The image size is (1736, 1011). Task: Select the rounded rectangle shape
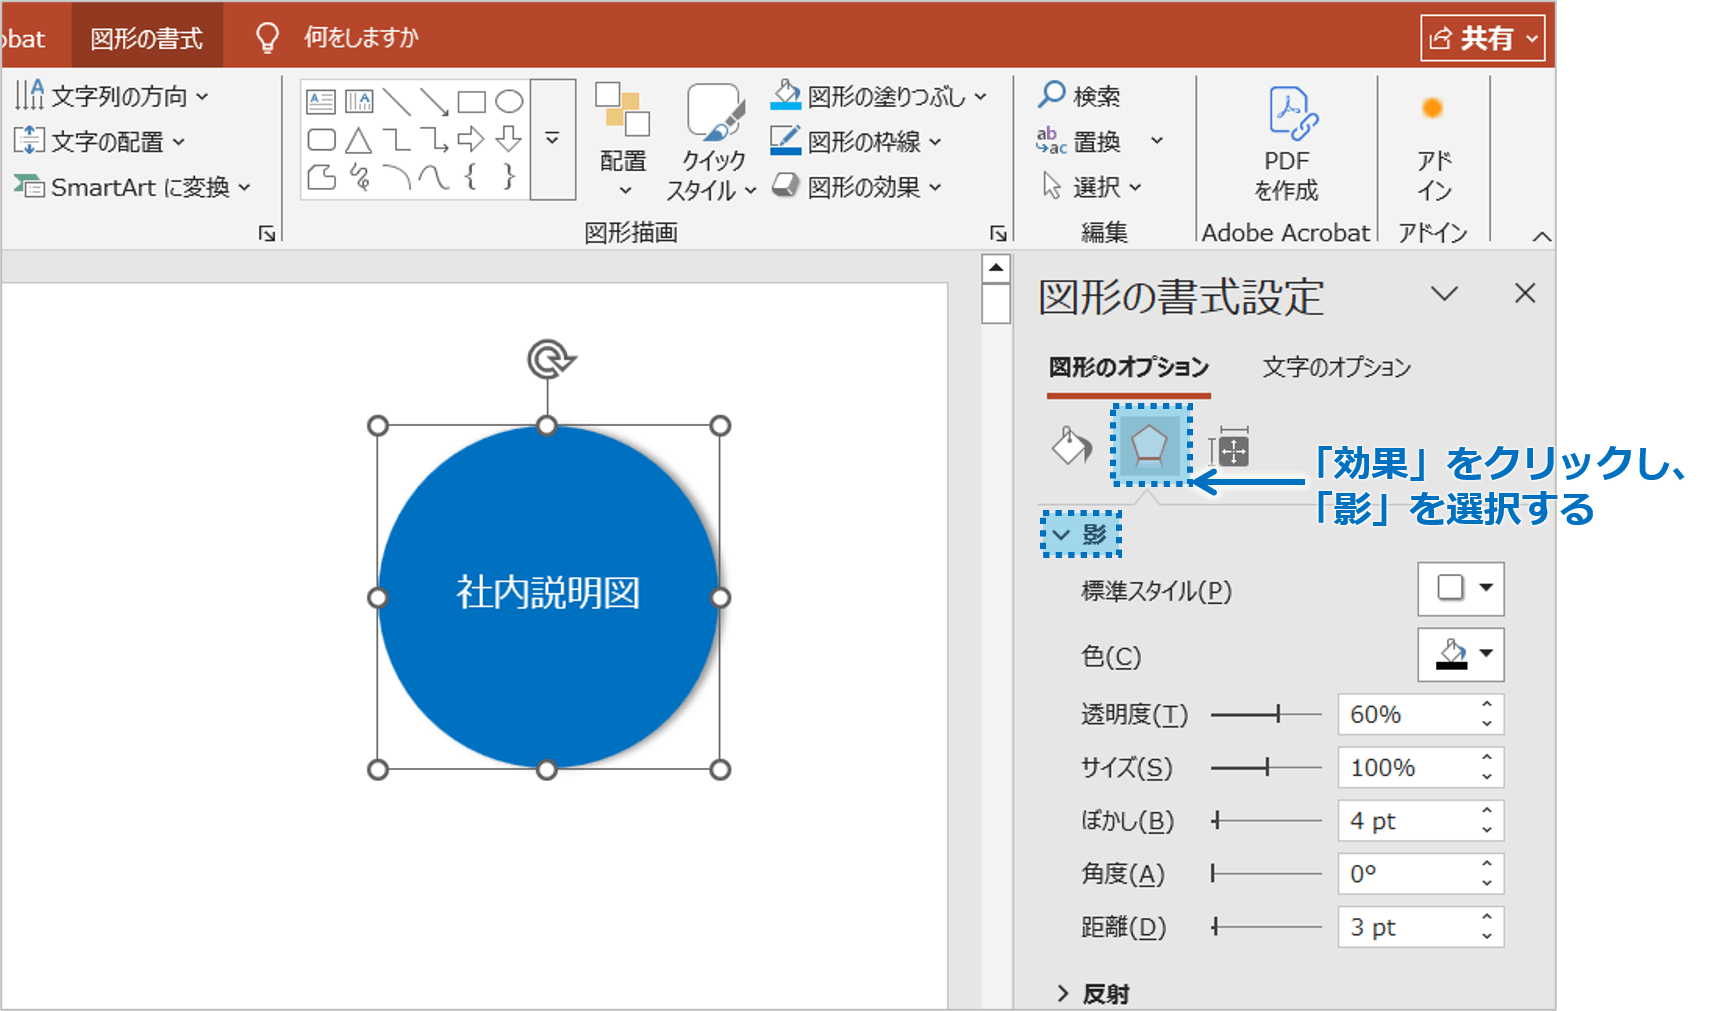point(321,139)
